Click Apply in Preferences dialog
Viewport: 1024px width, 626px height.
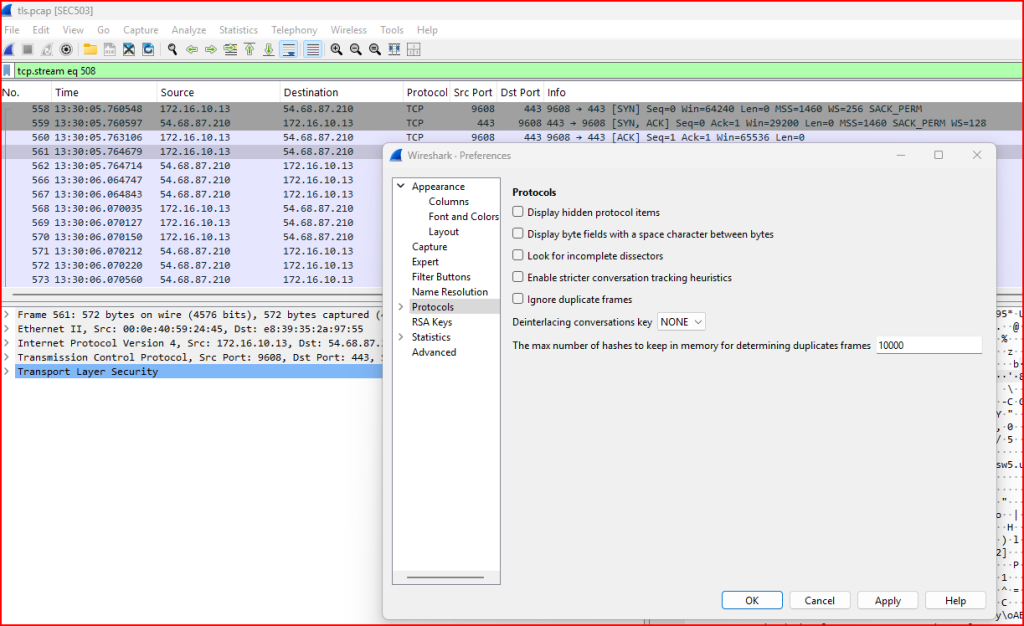[888, 601]
